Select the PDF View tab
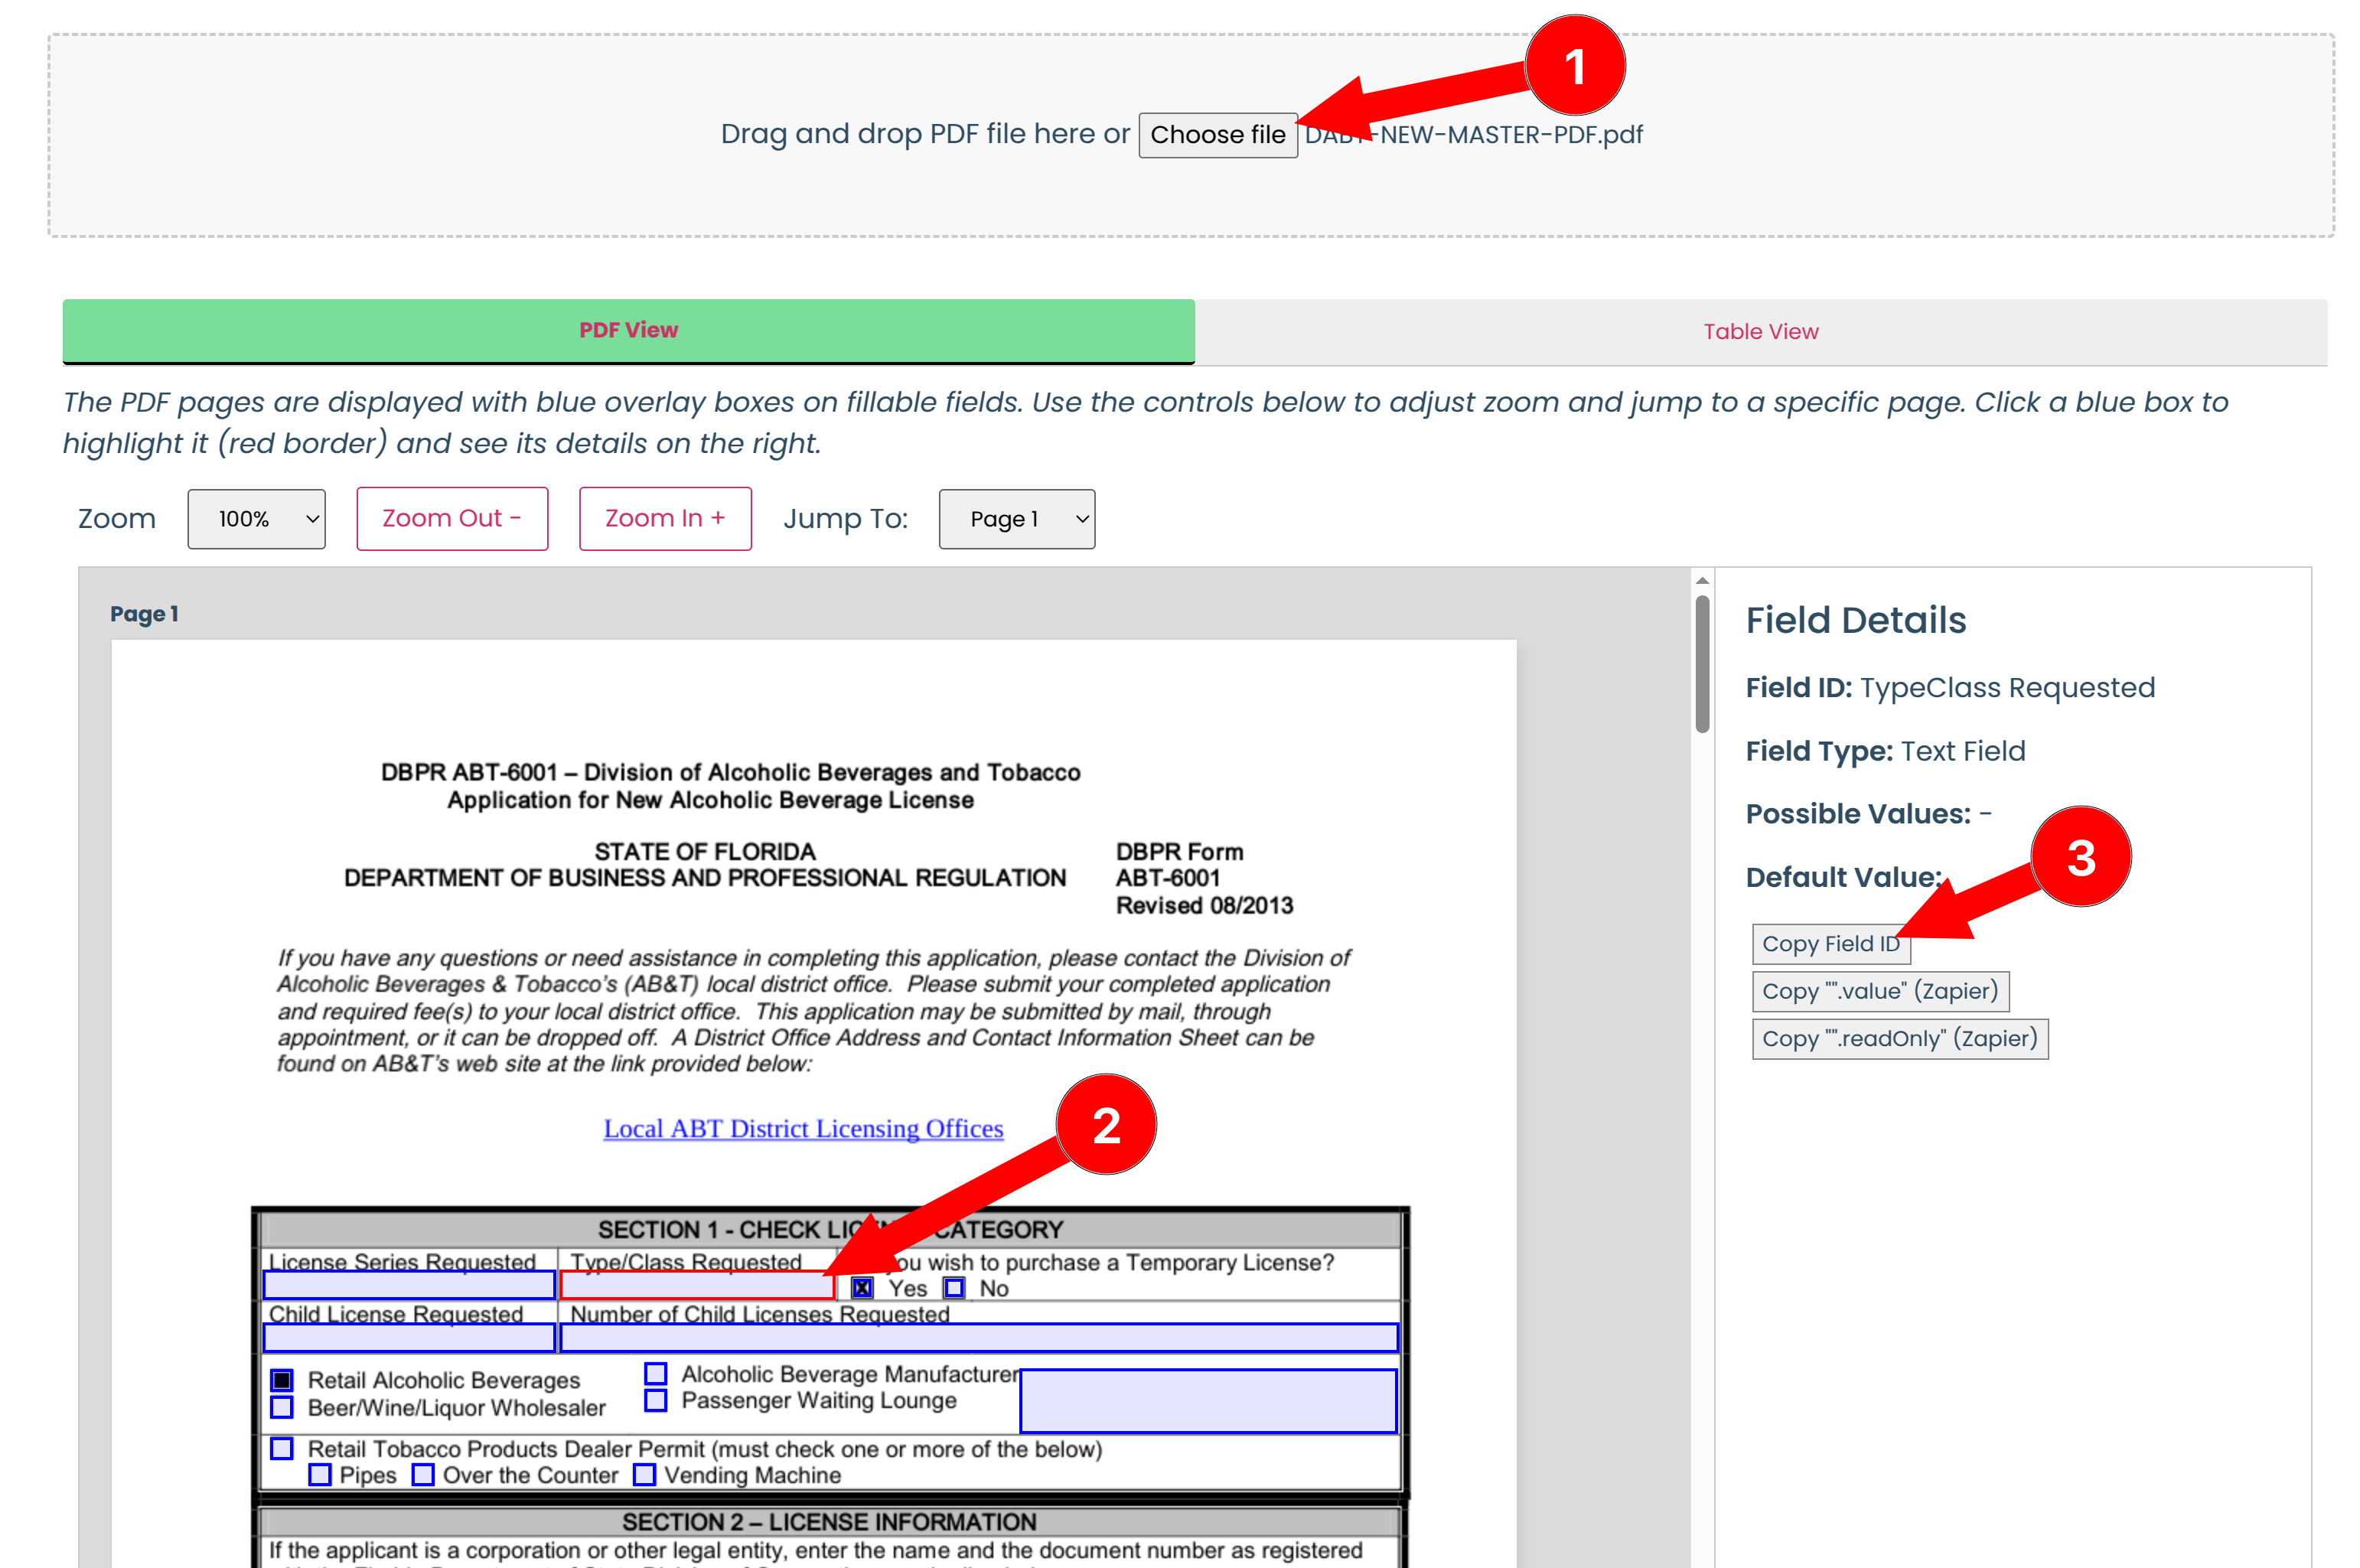 click(628, 330)
